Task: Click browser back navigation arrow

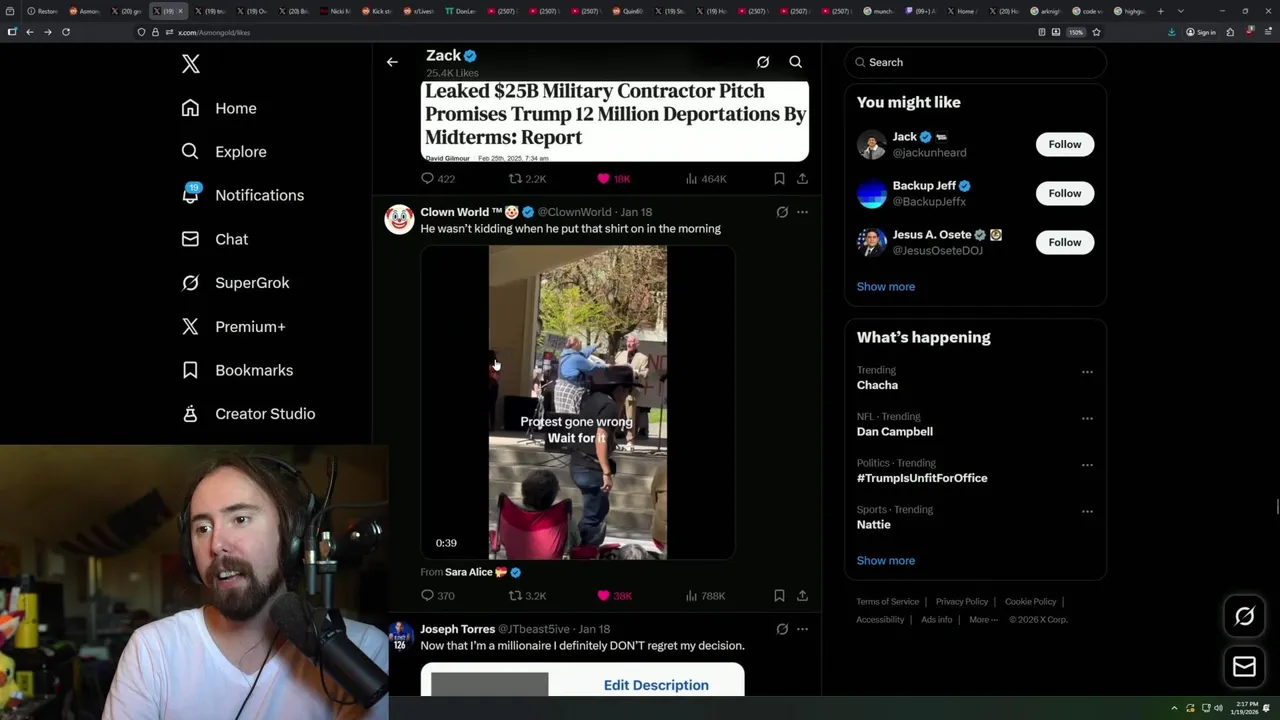Action: point(30,32)
